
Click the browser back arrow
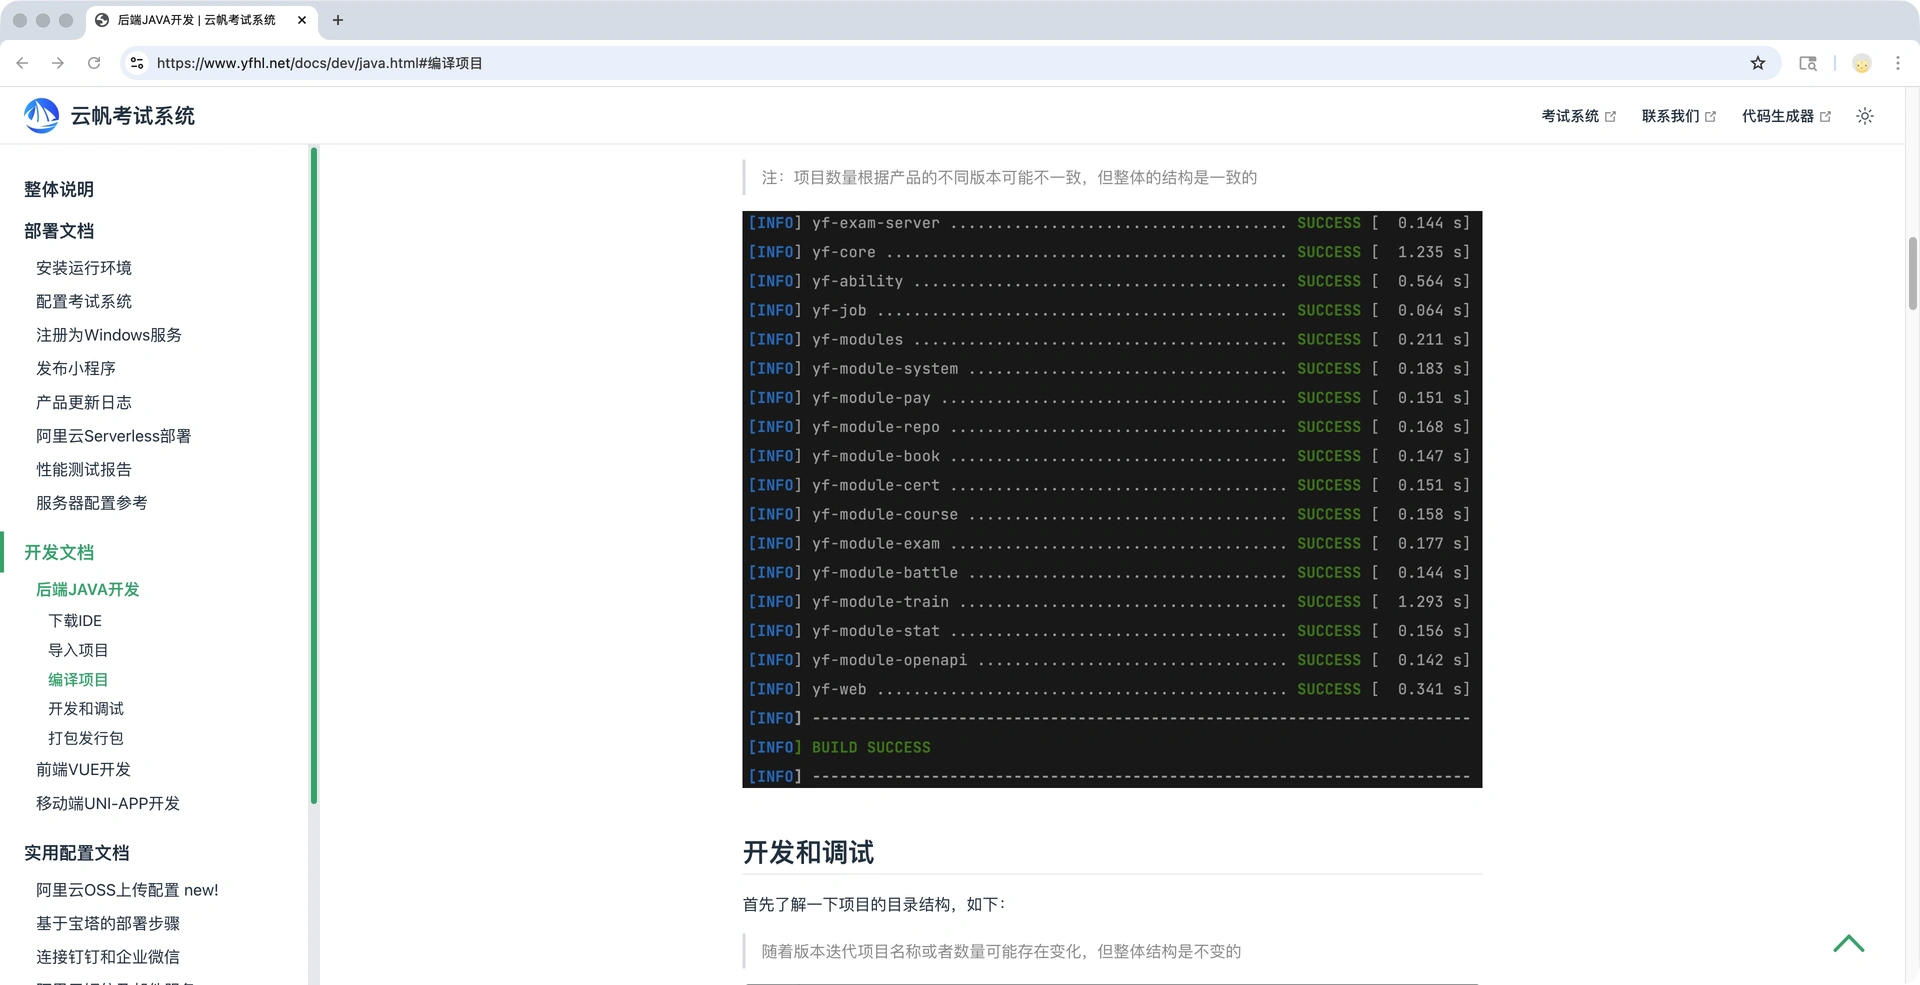22,63
